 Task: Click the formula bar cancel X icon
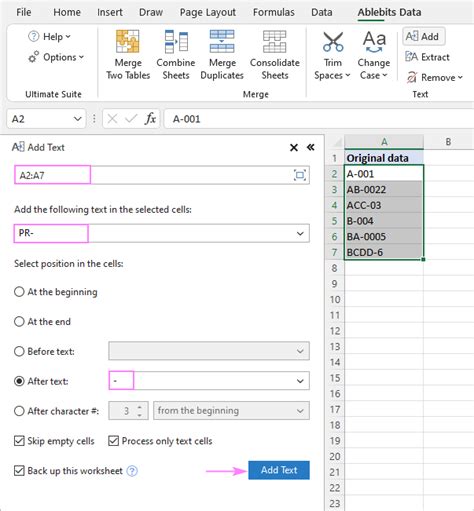112,119
